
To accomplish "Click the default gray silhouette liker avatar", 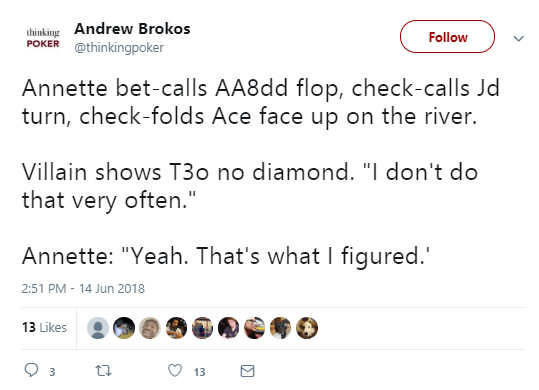I will (x=98, y=328).
